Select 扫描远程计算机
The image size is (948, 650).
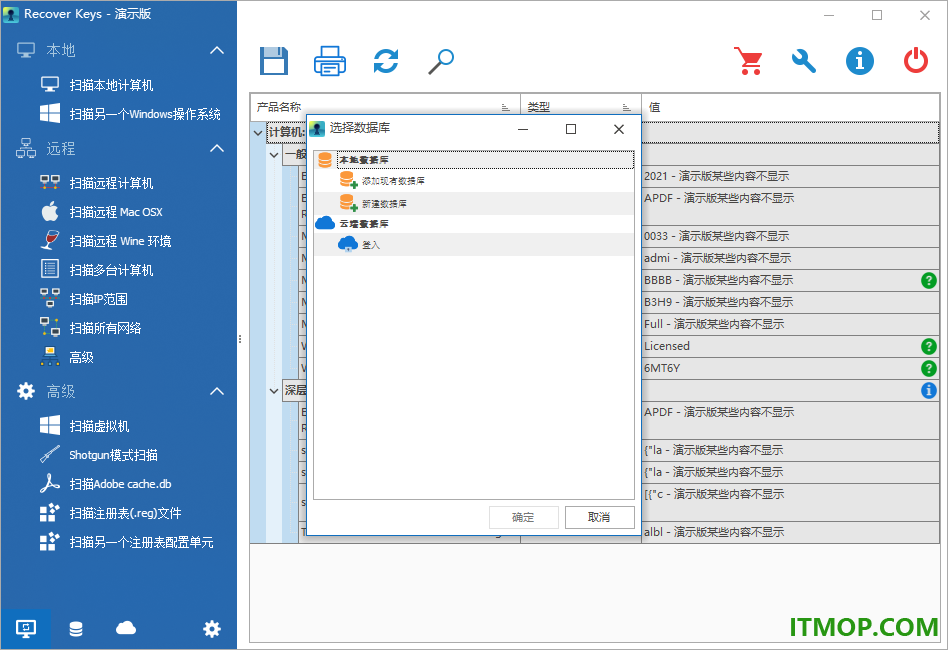[x=111, y=183]
